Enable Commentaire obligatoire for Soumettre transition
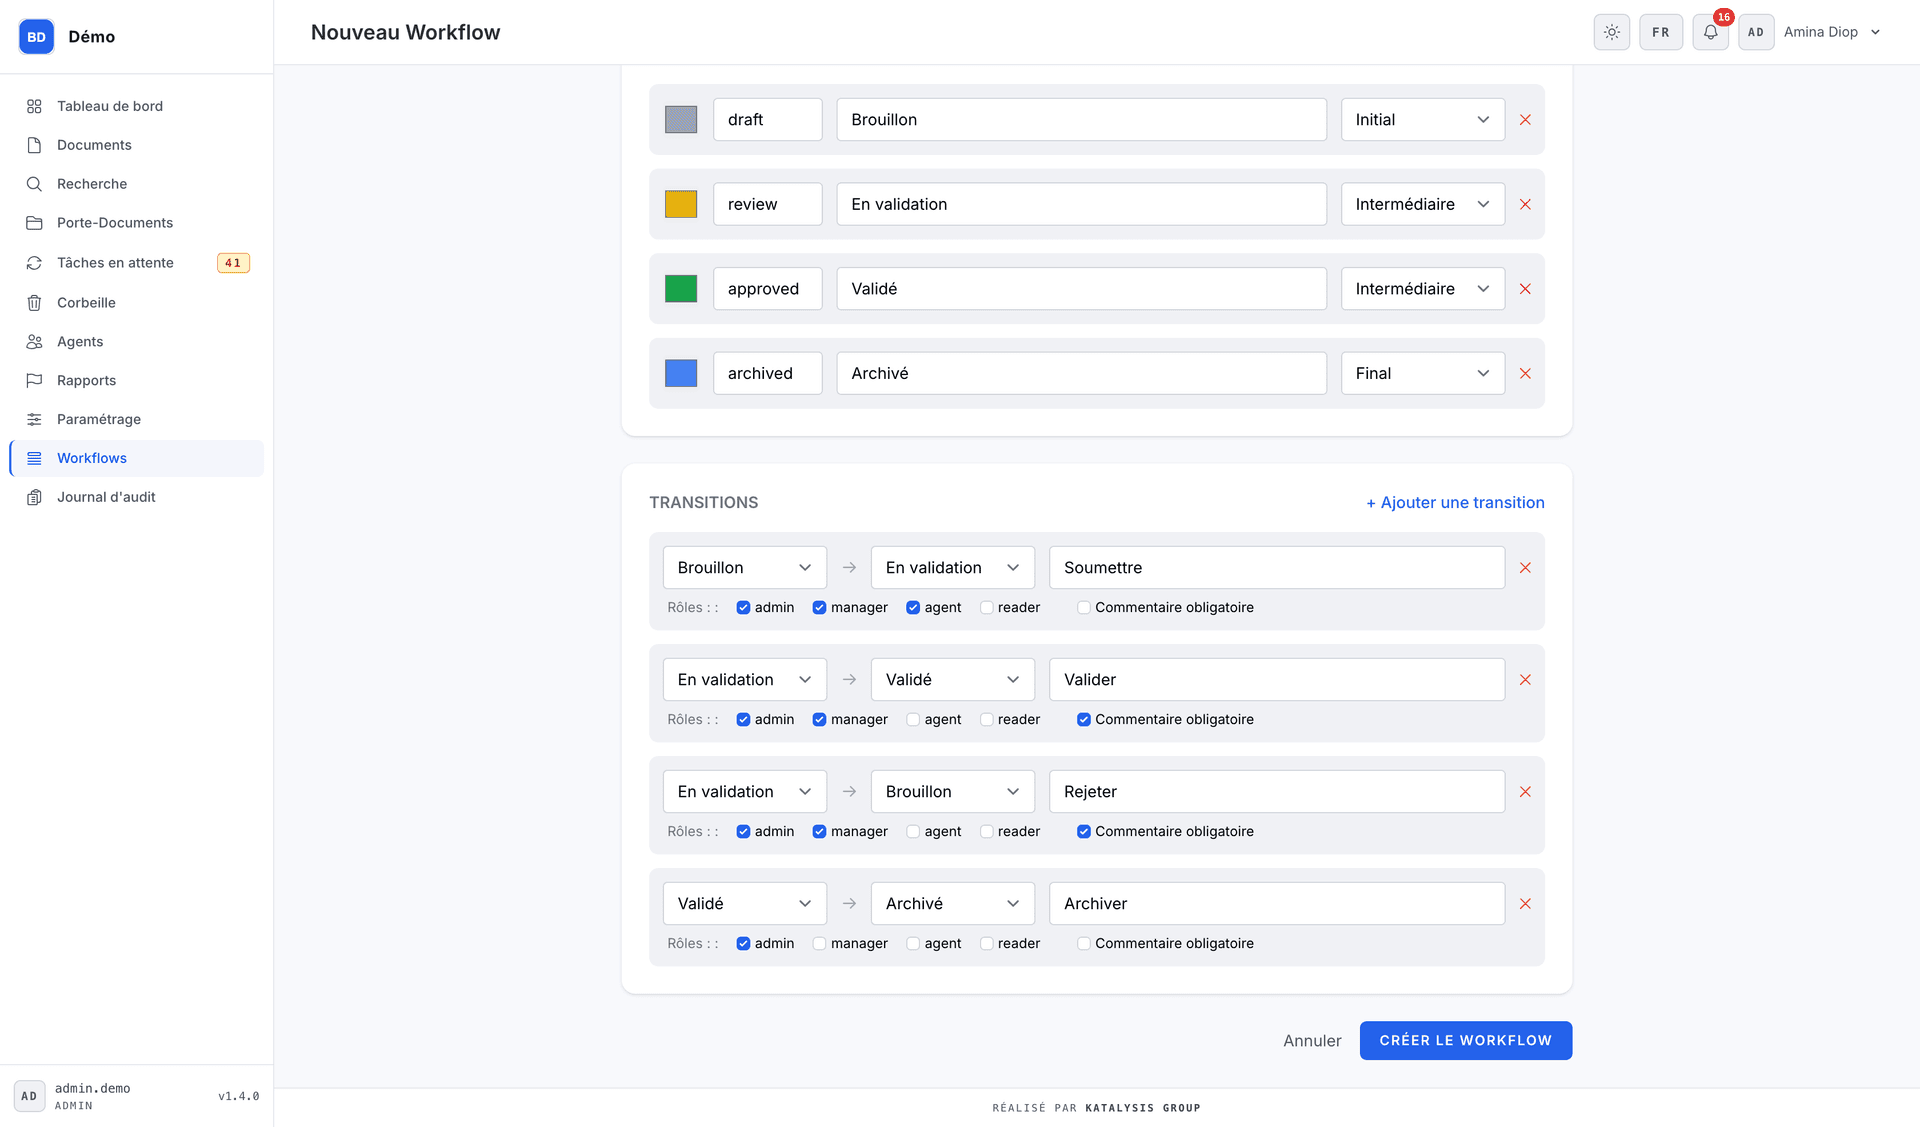This screenshot has width=1920, height=1127. (1084, 608)
